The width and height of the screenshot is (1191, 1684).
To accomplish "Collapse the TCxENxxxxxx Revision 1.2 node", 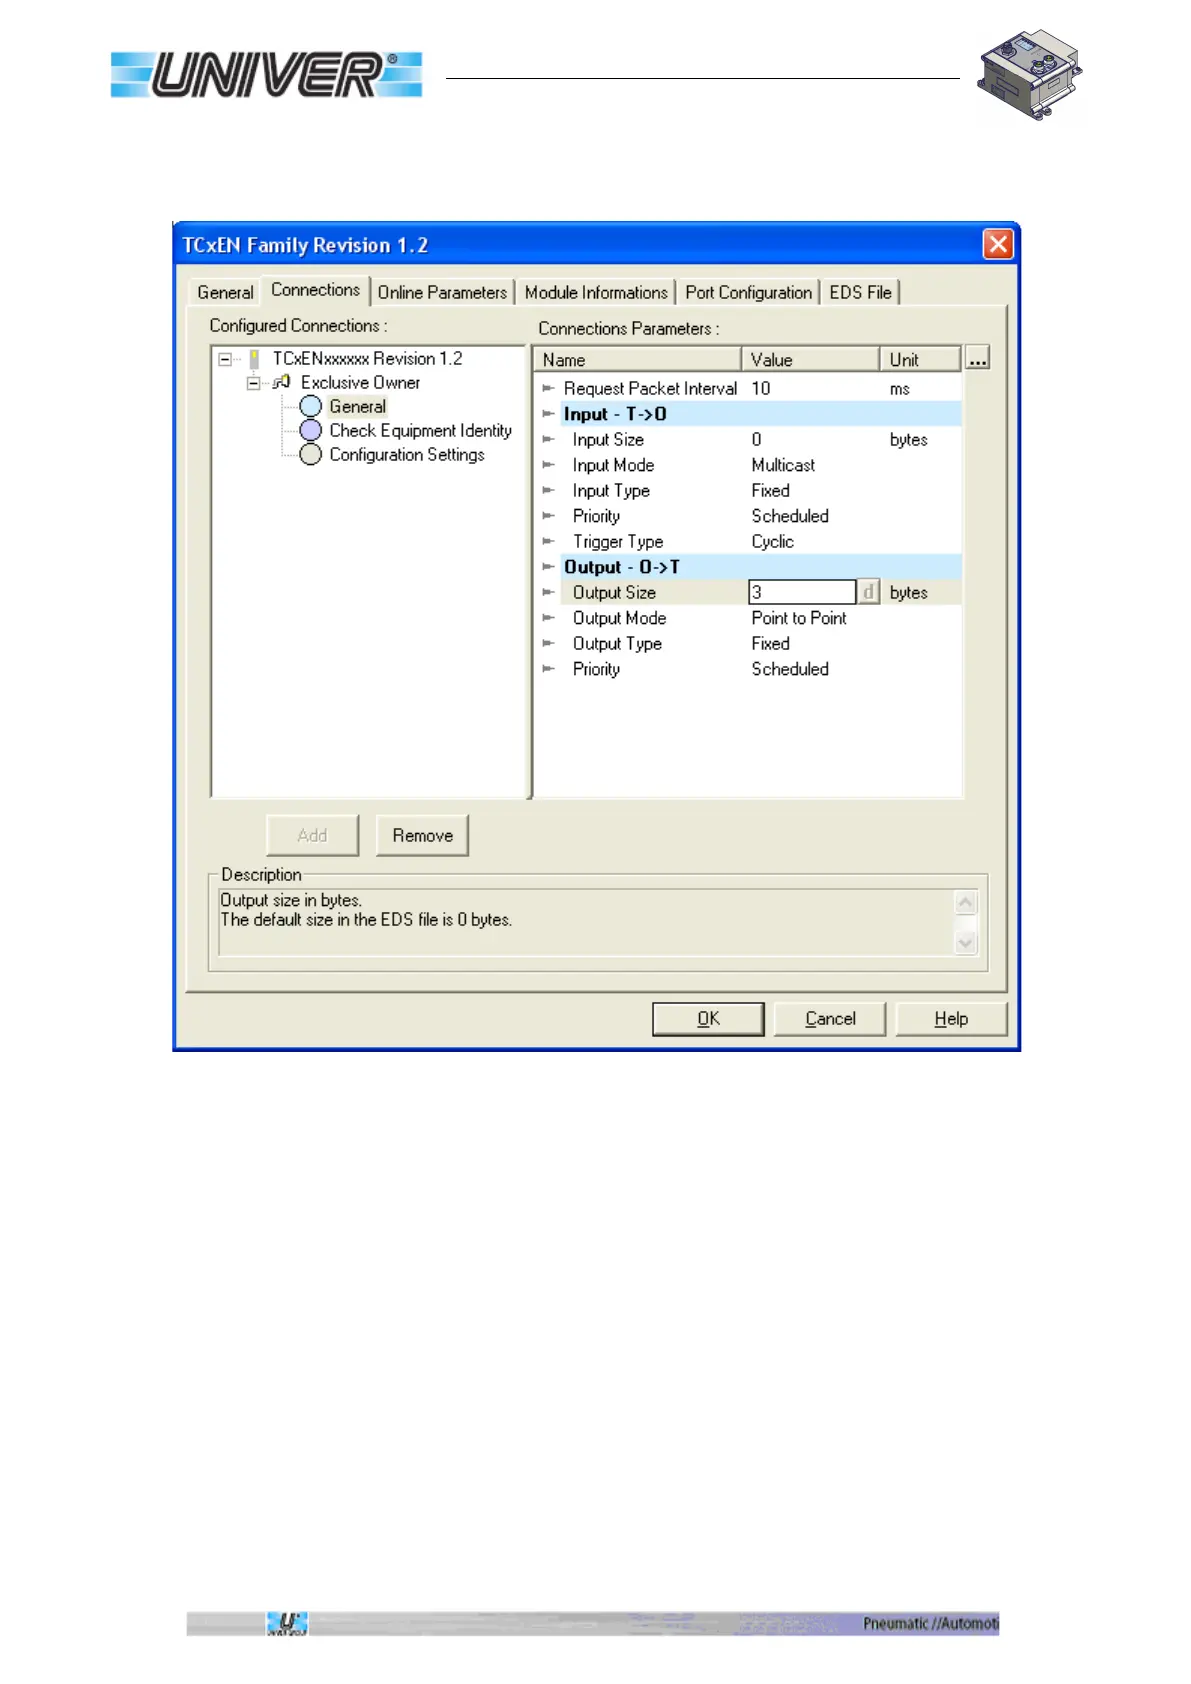I will click(225, 359).
